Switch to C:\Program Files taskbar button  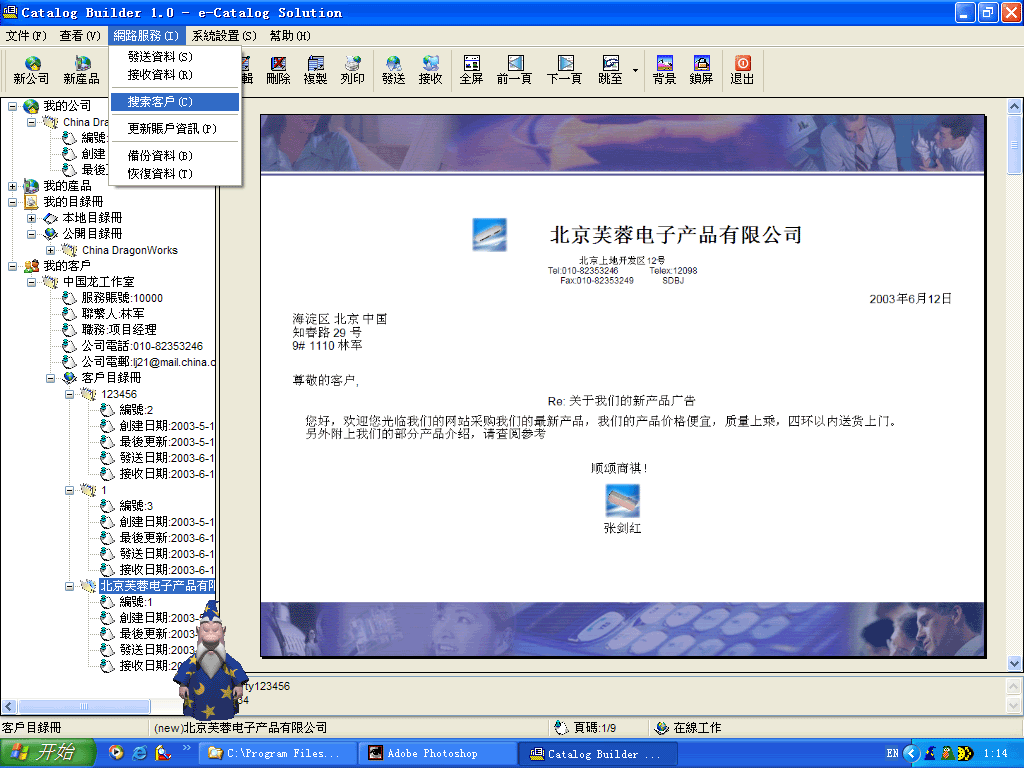click(x=277, y=754)
